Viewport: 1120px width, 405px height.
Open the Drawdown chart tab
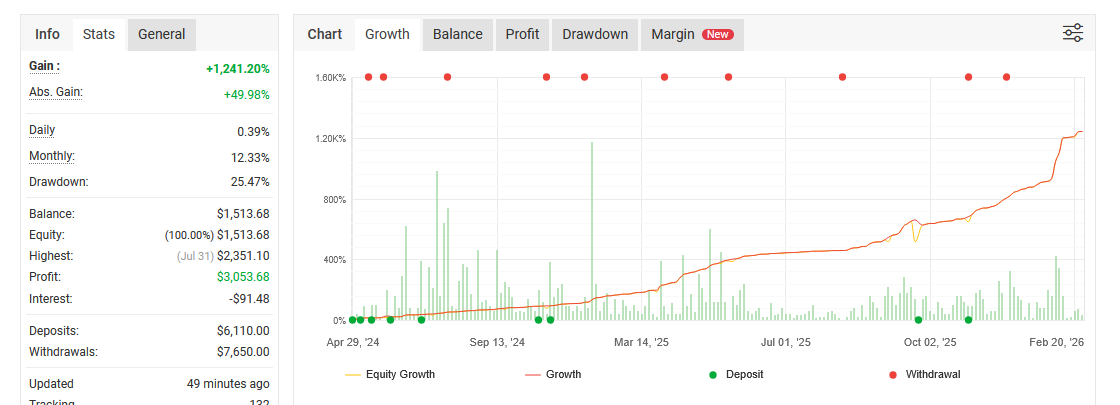(595, 34)
